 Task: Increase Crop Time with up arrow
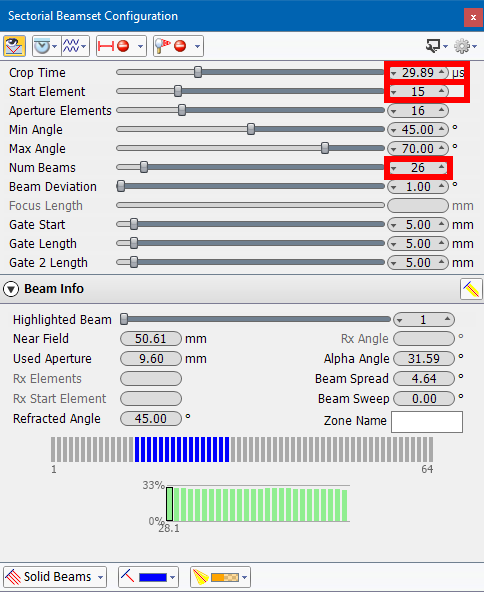point(441,72)
